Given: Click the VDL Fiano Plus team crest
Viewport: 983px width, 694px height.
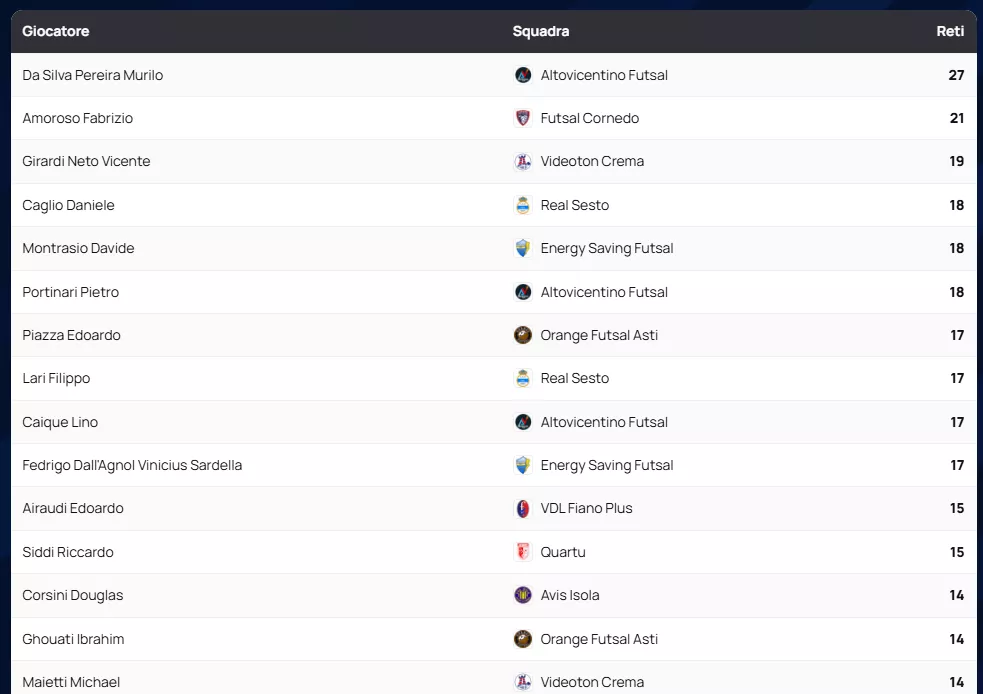Looking at the screenshot, I should [x=522, y=508].
